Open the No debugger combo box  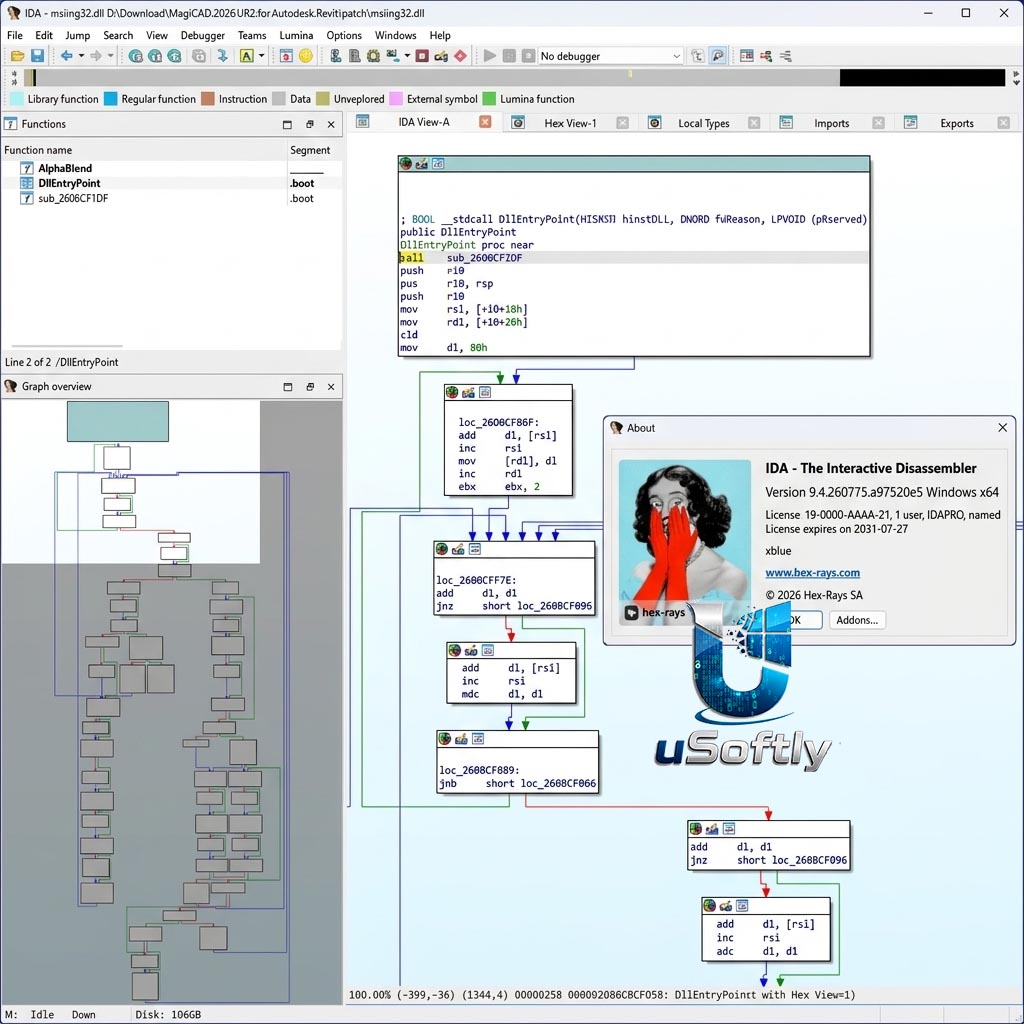610,56
